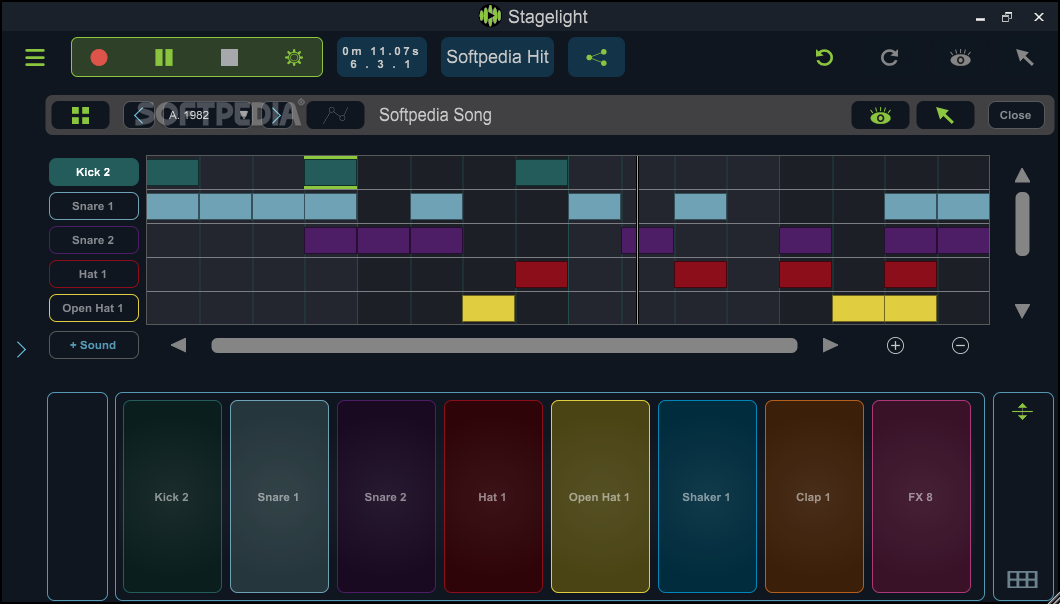Click the horizontal grid scrollbar
Viewport: 1060px width, 604px height.
tap(504, 346)
